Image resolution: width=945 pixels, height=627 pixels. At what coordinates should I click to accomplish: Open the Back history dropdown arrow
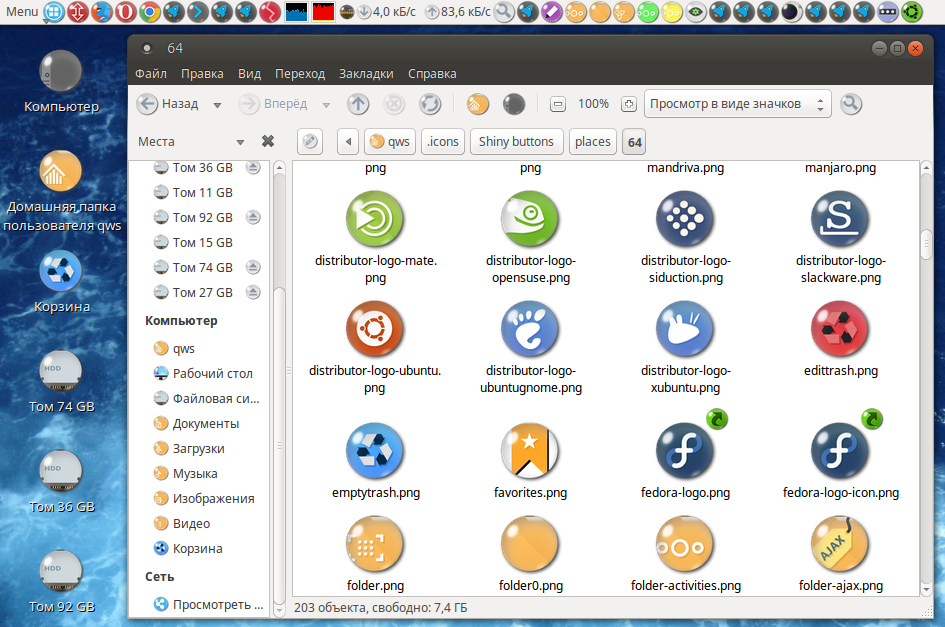(x=217, y=105)
